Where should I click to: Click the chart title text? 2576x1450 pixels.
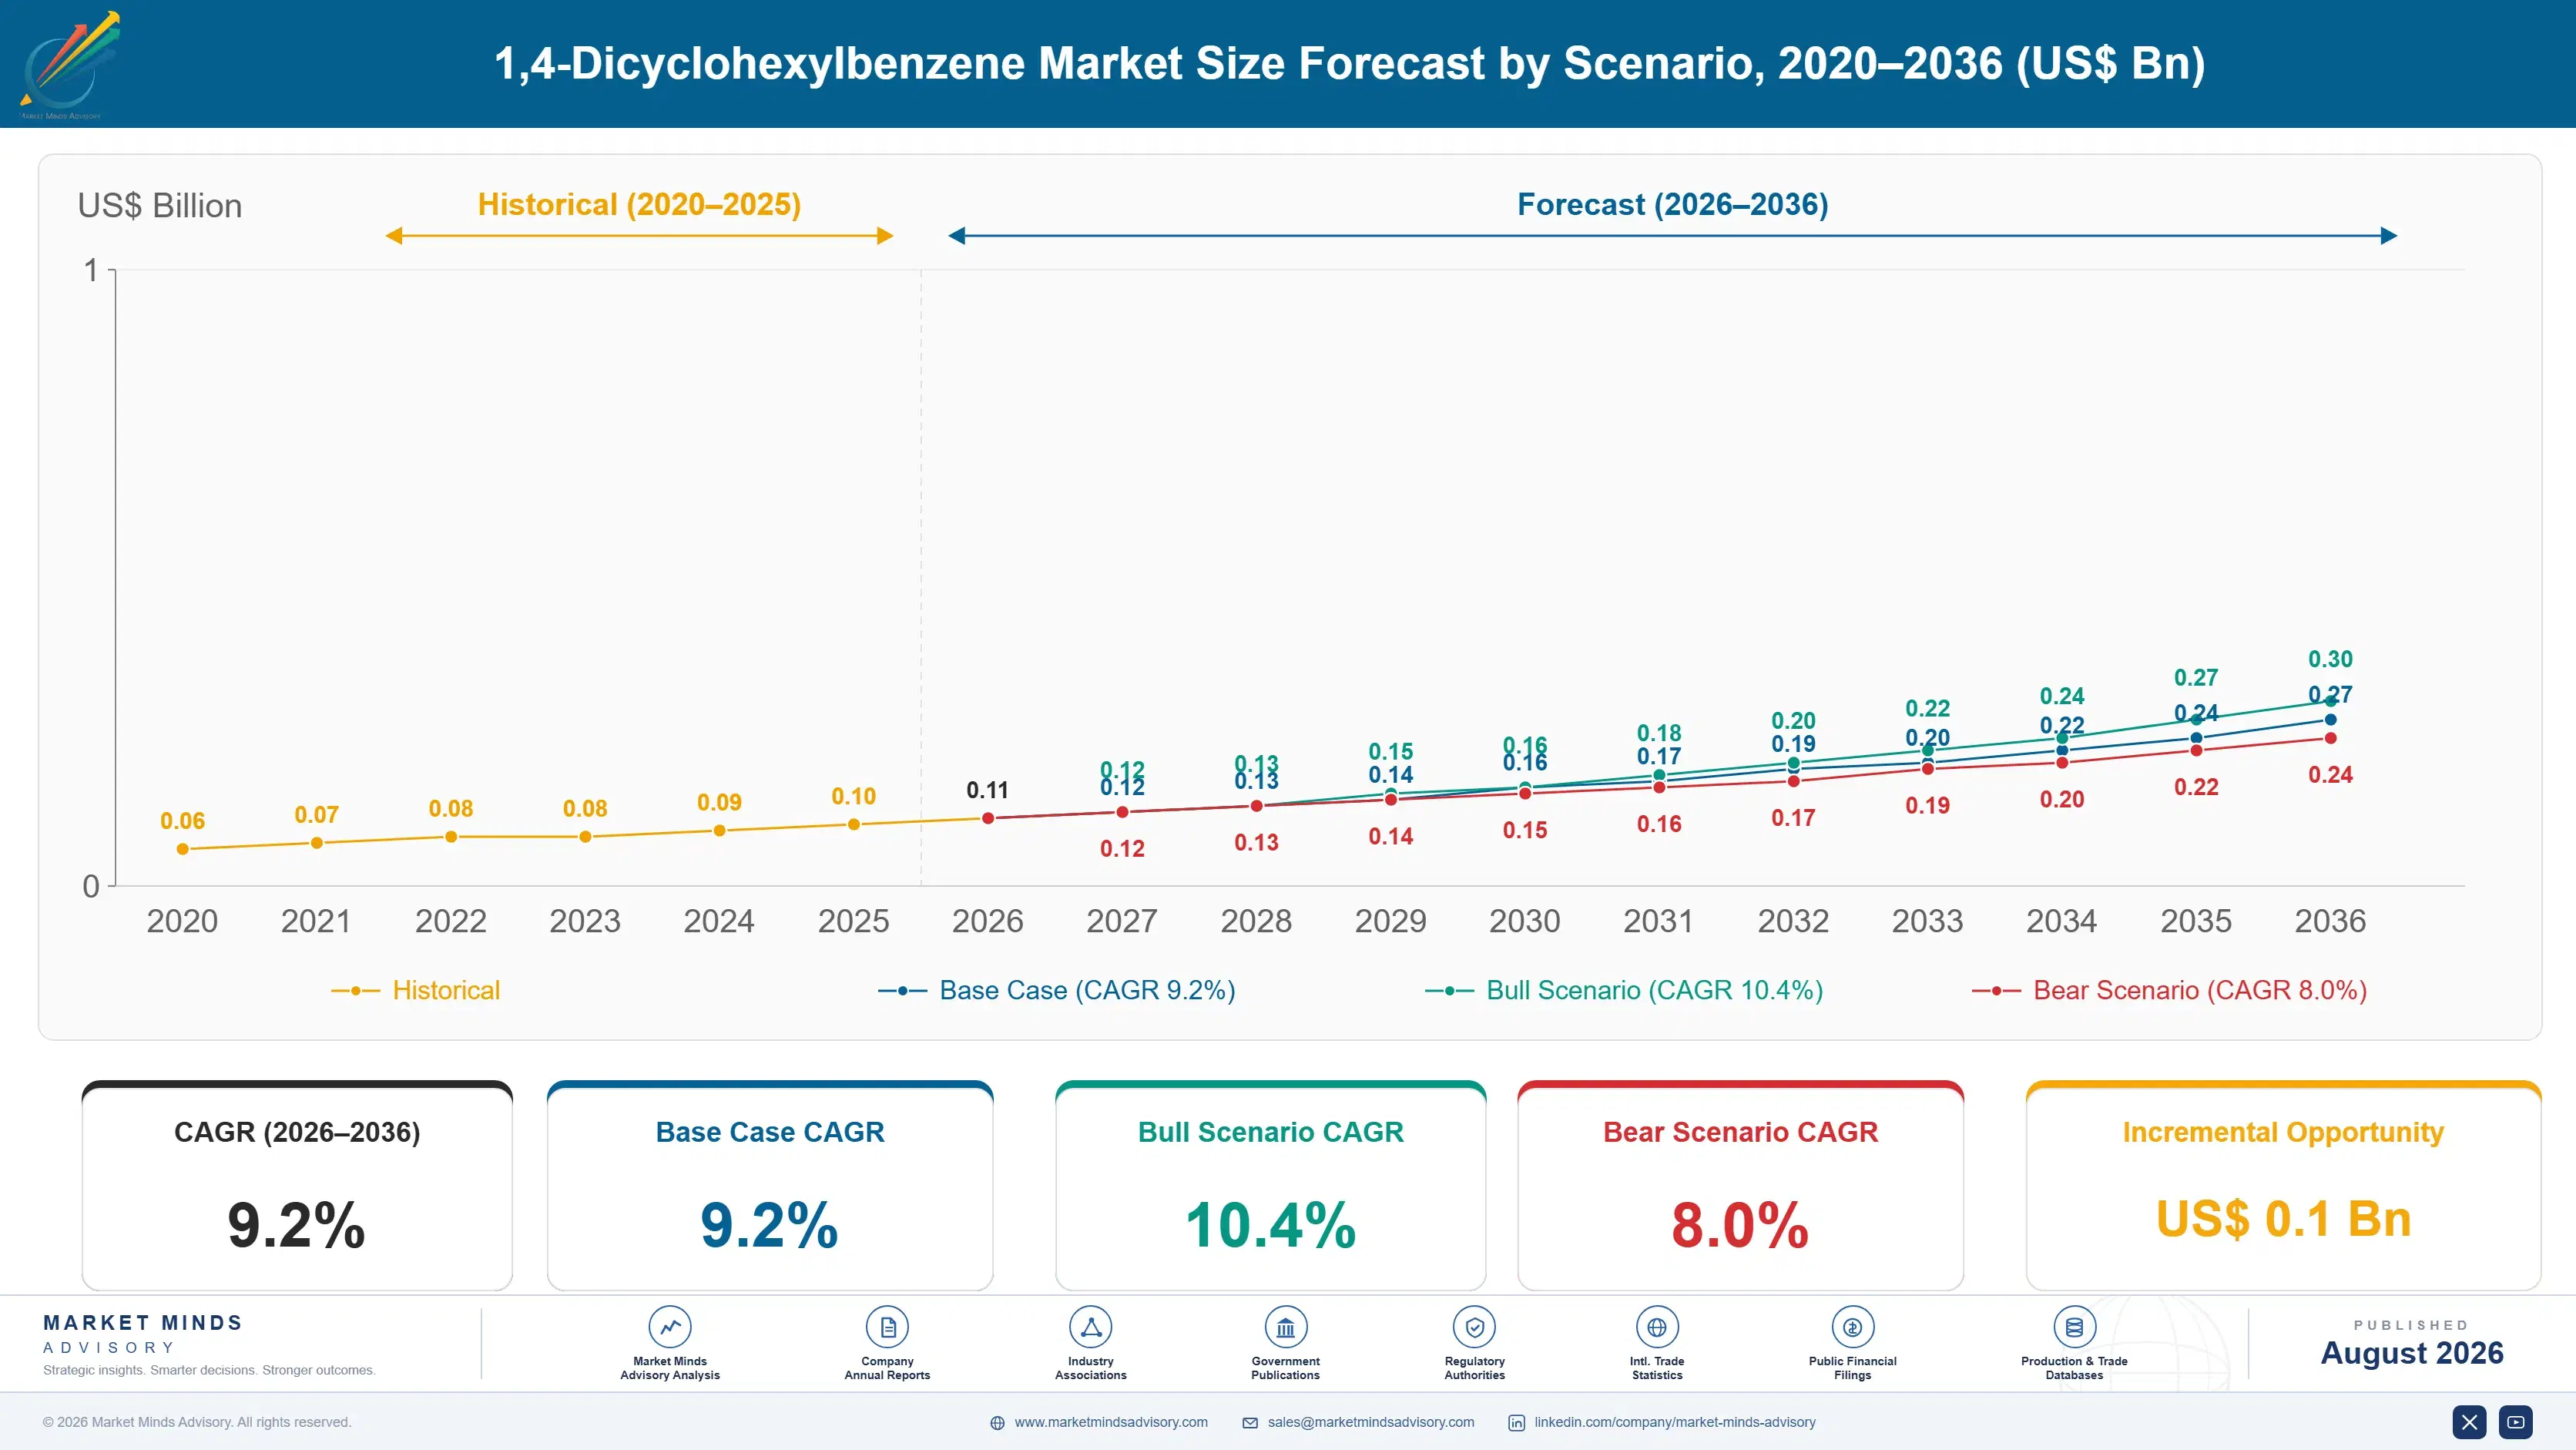coord(1349,63)
